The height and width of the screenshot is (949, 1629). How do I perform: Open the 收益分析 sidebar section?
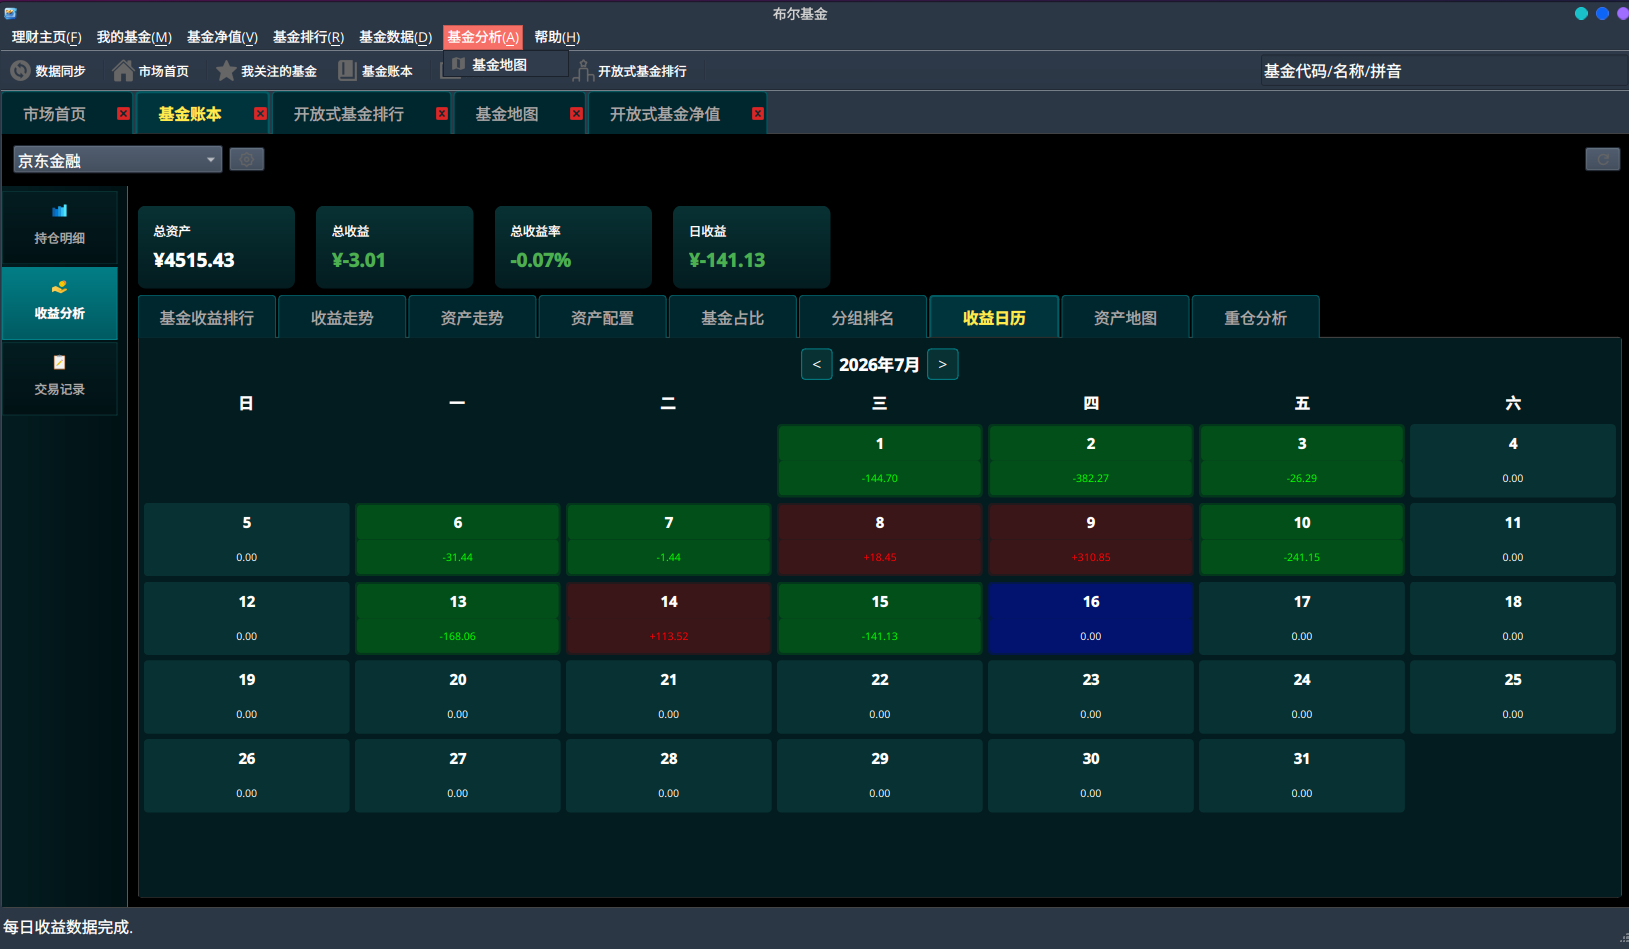pos(60,303)
